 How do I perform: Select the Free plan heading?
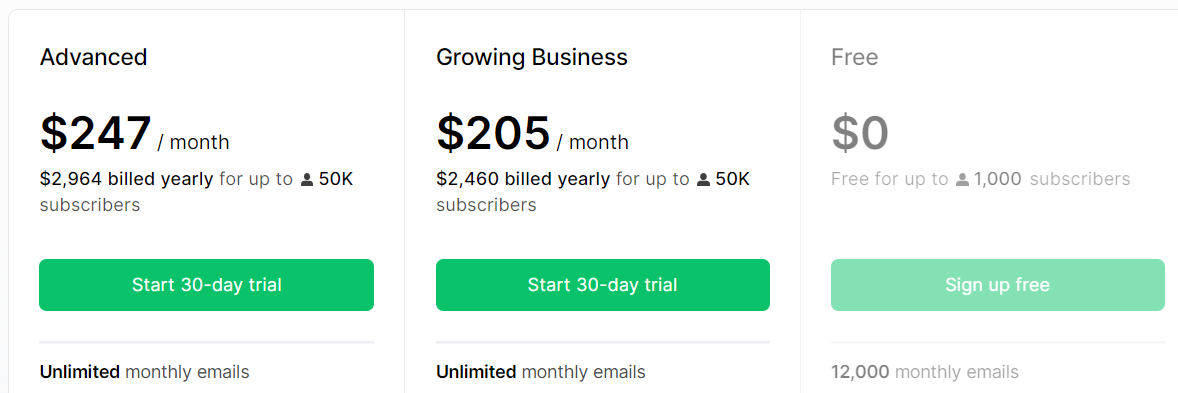(855, 57)
